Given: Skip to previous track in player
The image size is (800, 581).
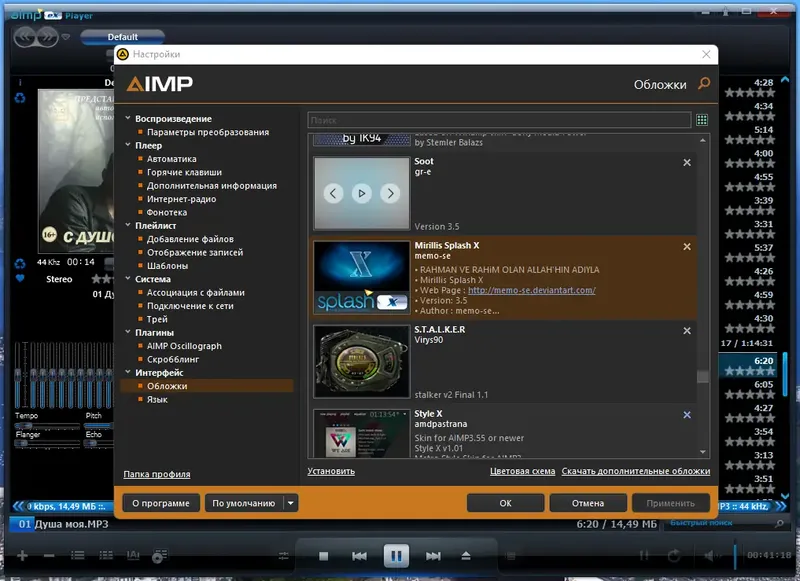Looking at the screenshot, I should [x=359, y=556].
